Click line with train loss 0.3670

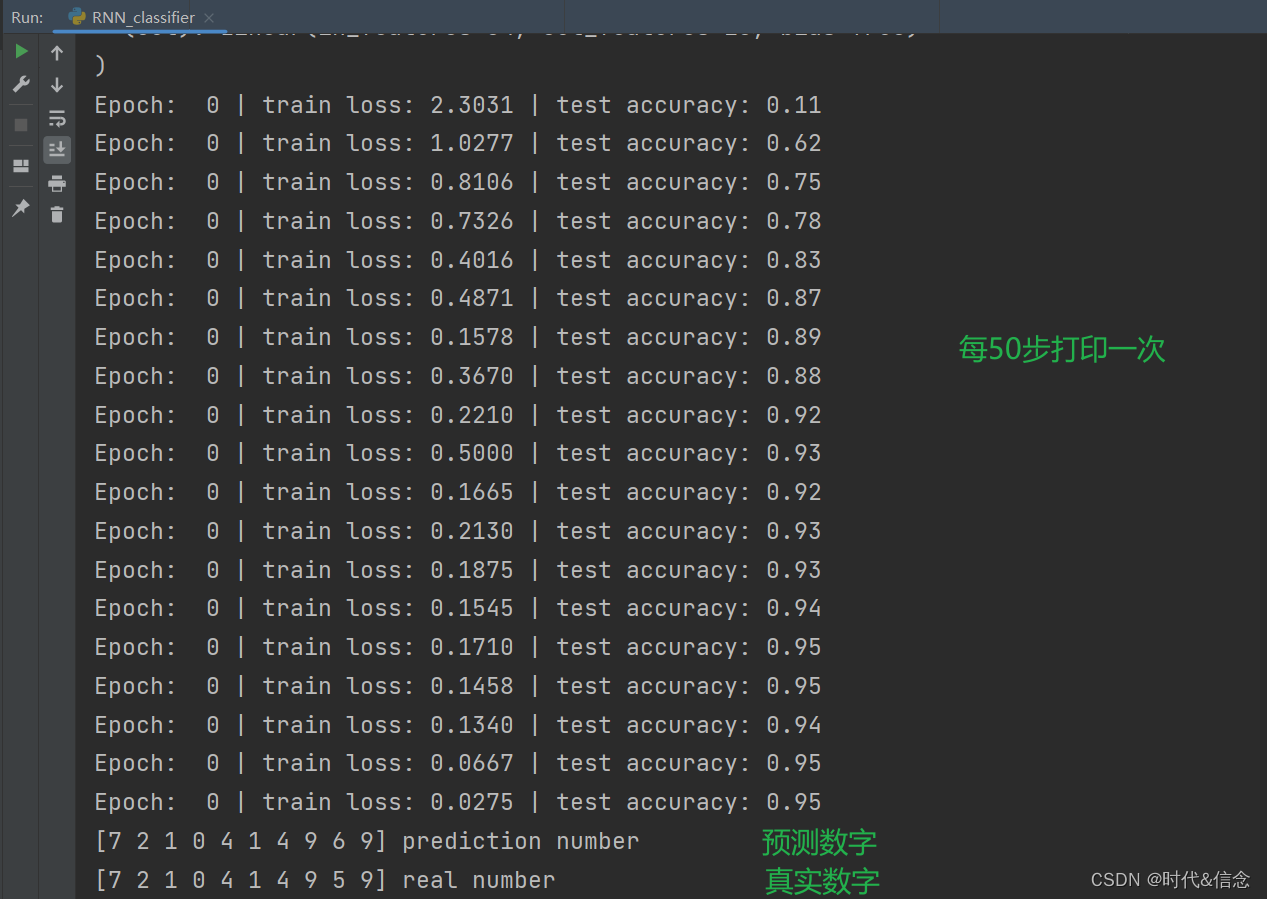click(458, 376)
